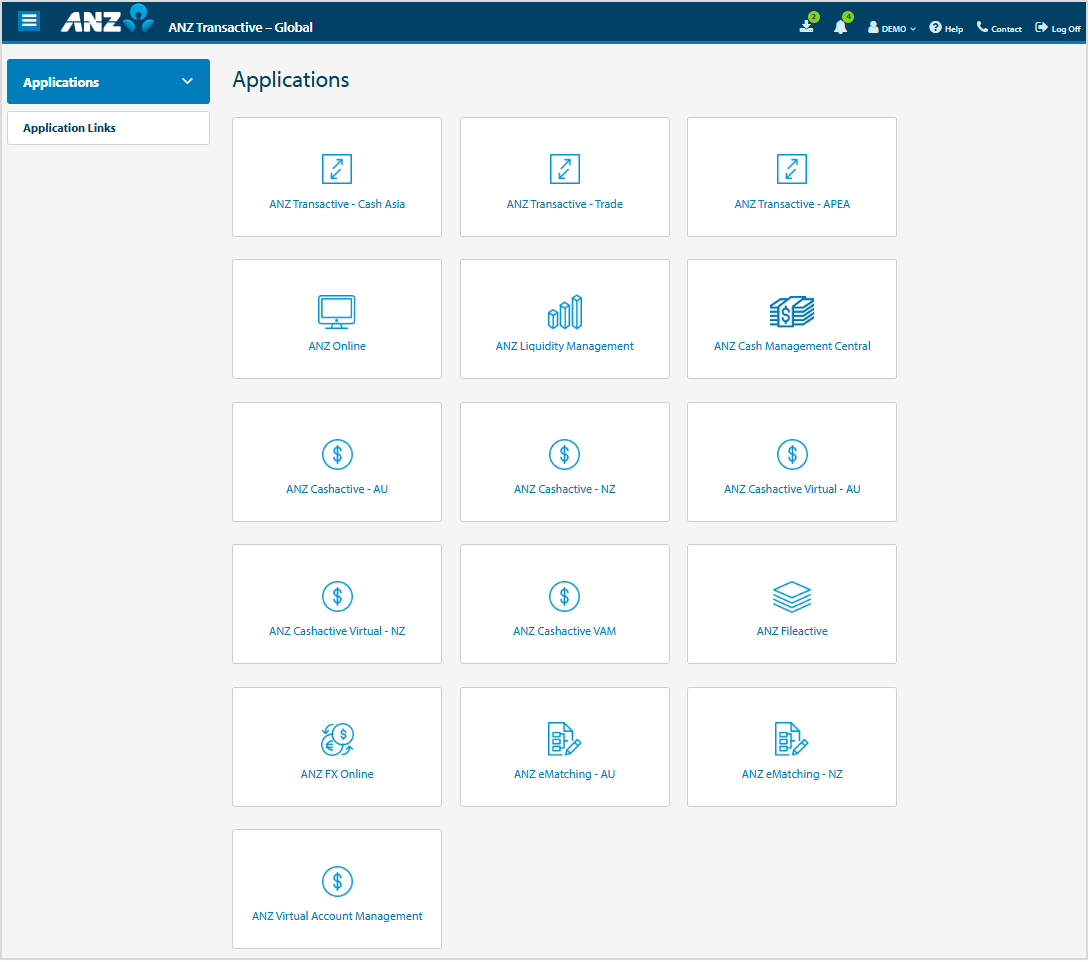Click the downloads icon in header
1090x962 pixels.
click(x=807, y=27)
